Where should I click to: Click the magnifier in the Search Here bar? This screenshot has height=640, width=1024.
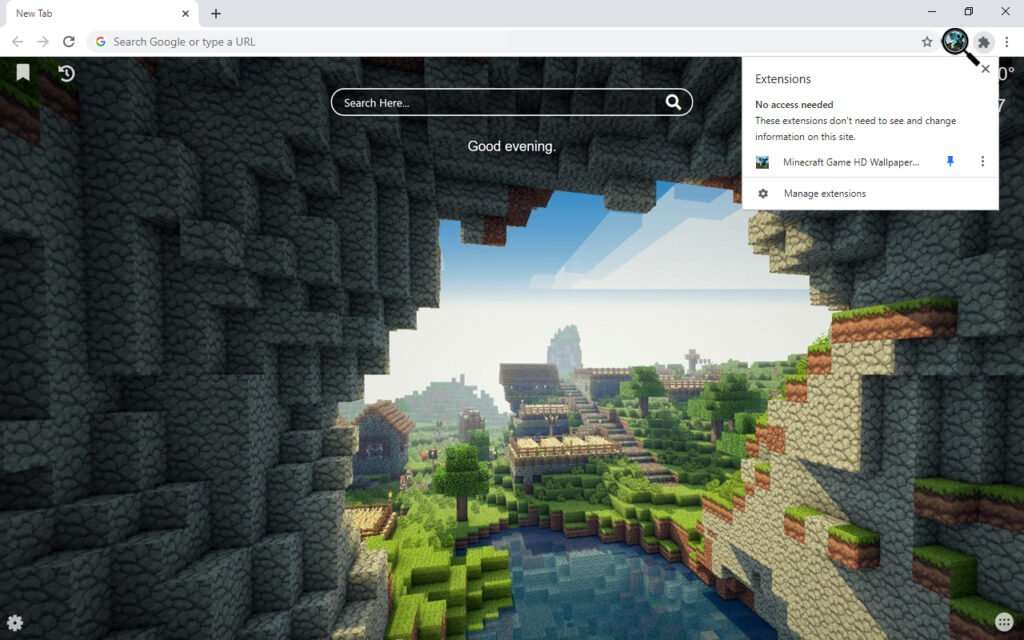pos(674,102)
